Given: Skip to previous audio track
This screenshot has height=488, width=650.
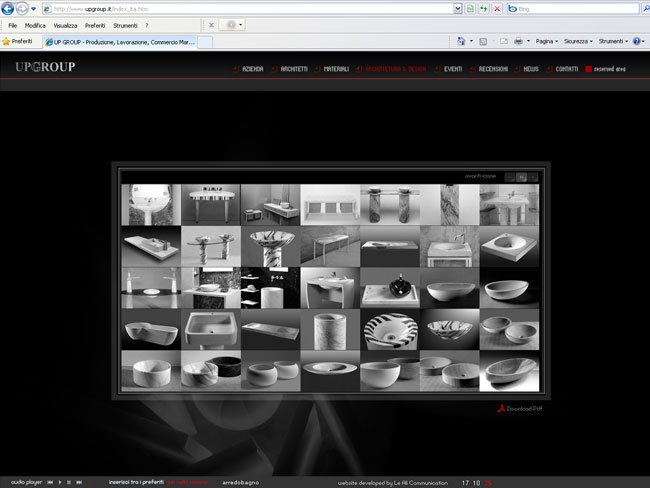Looking at the screenshot, I should [50, 482].
